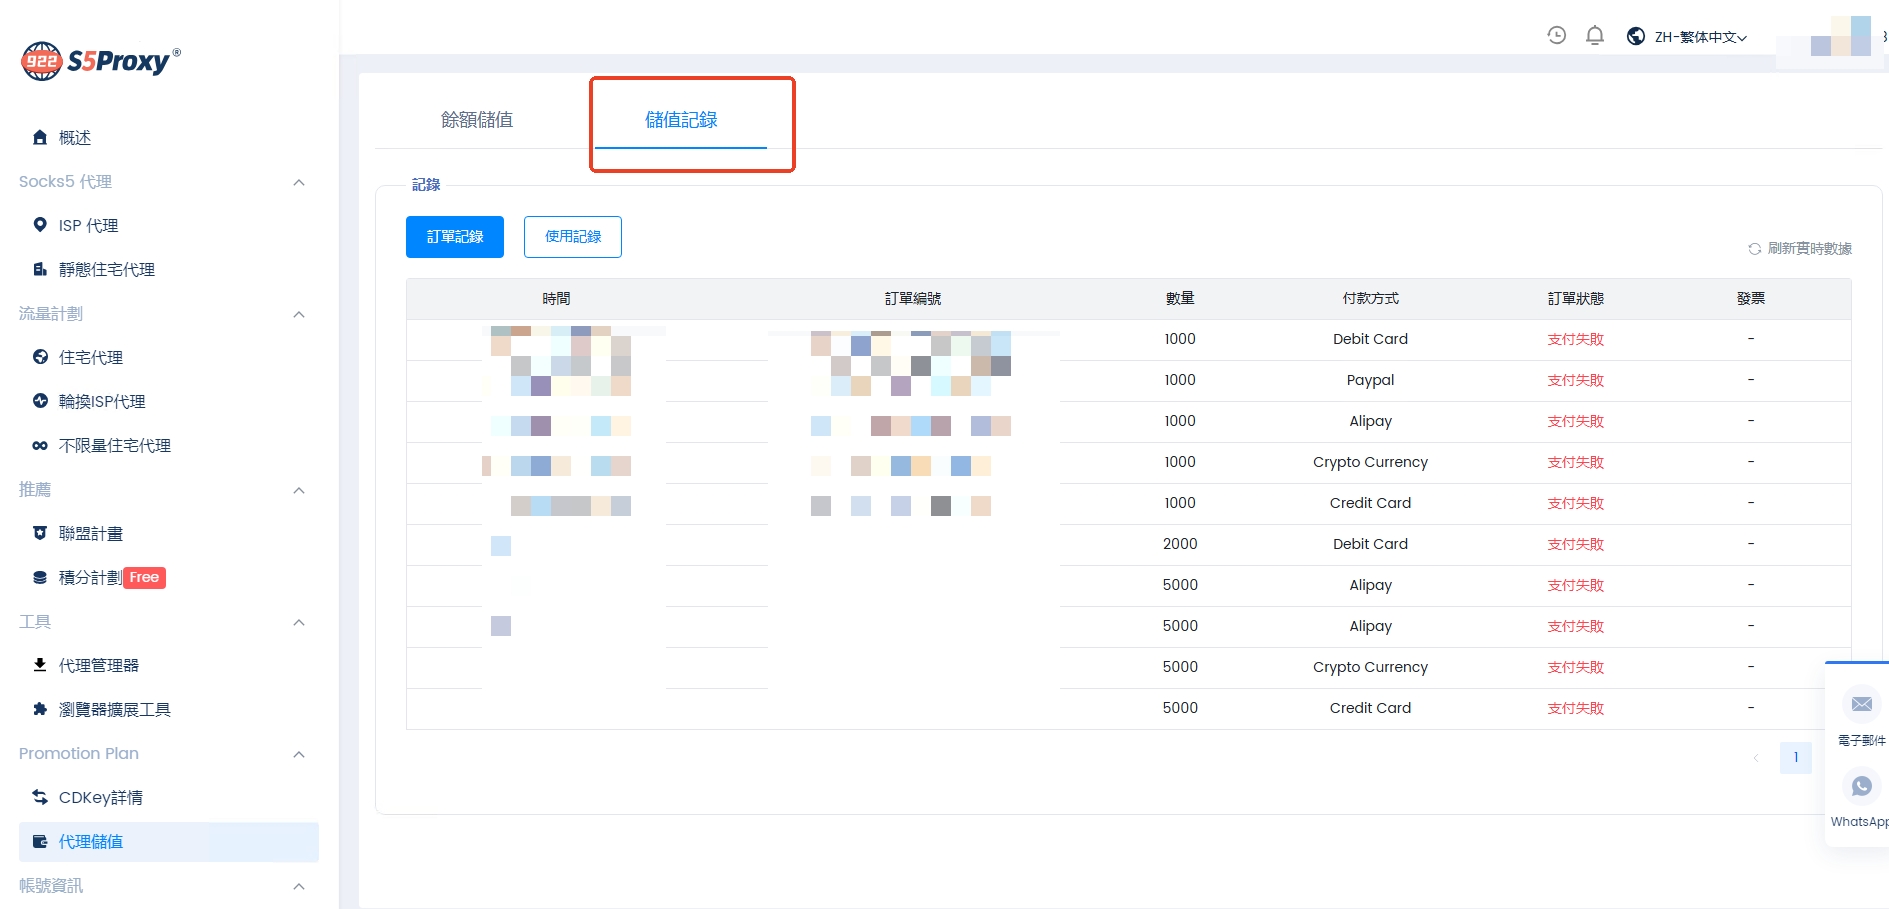Collapse the Socks5 代理 section
This screenshot has height=909, width=1889.
pyautogui.click(x=298, y=182)
